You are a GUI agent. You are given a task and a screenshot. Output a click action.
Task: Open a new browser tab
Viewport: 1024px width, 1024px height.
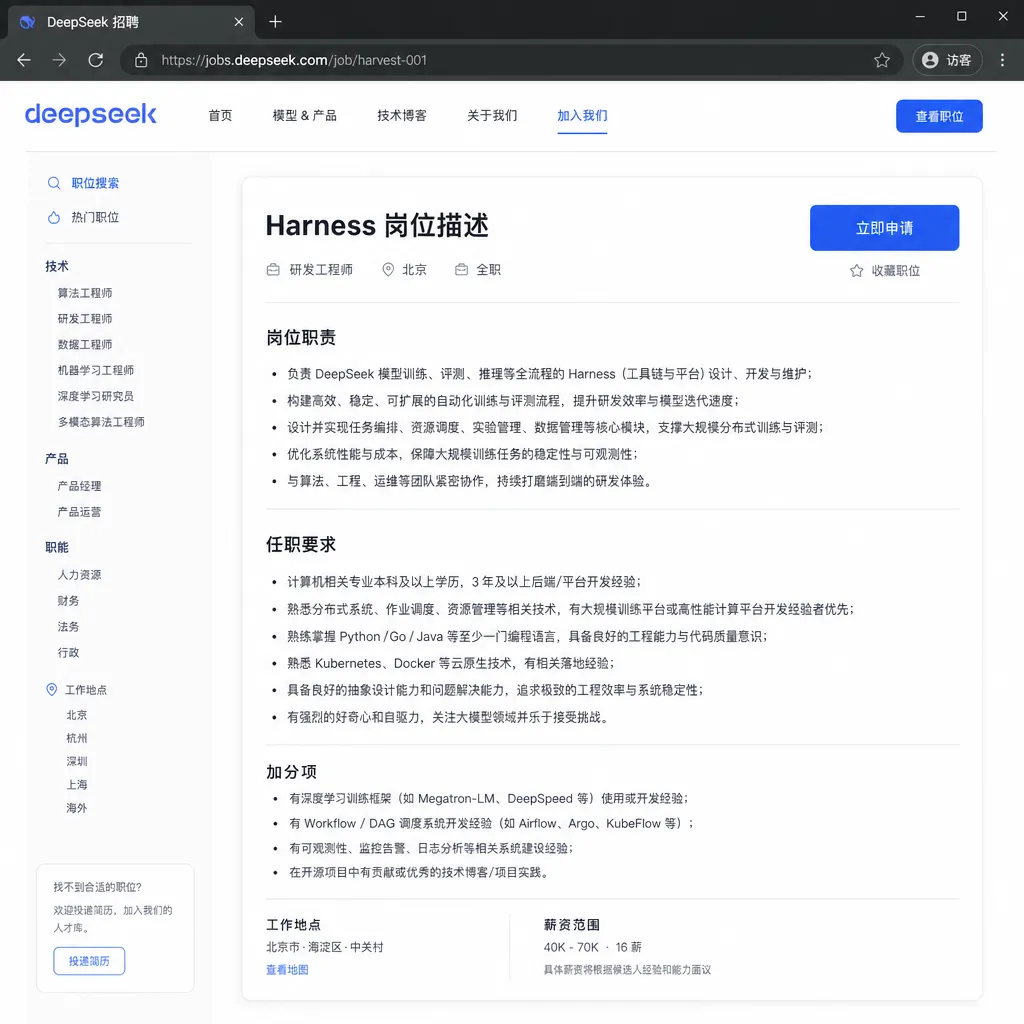pos(275,22)
